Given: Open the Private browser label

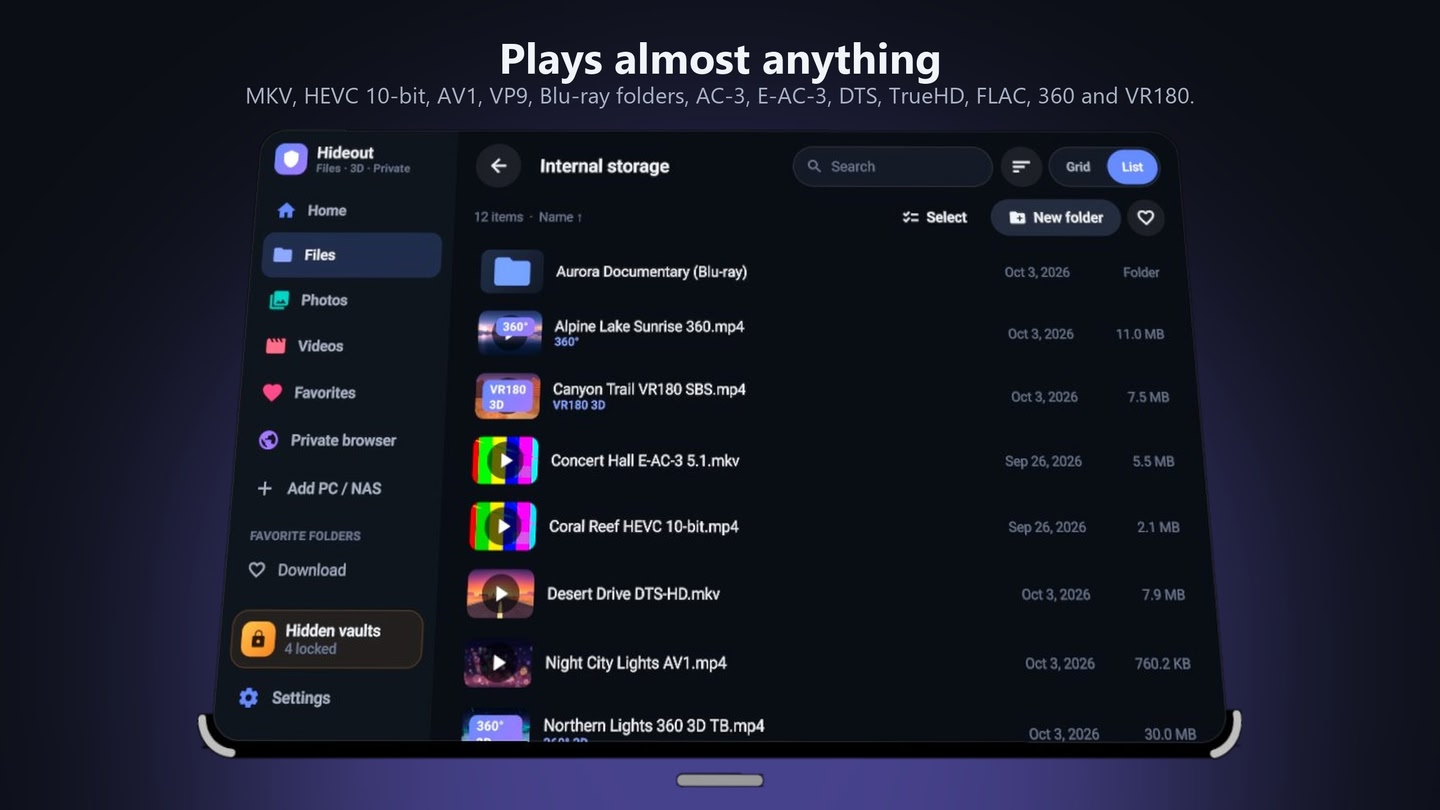Looking at the screenshot, I should pos(343,440).
